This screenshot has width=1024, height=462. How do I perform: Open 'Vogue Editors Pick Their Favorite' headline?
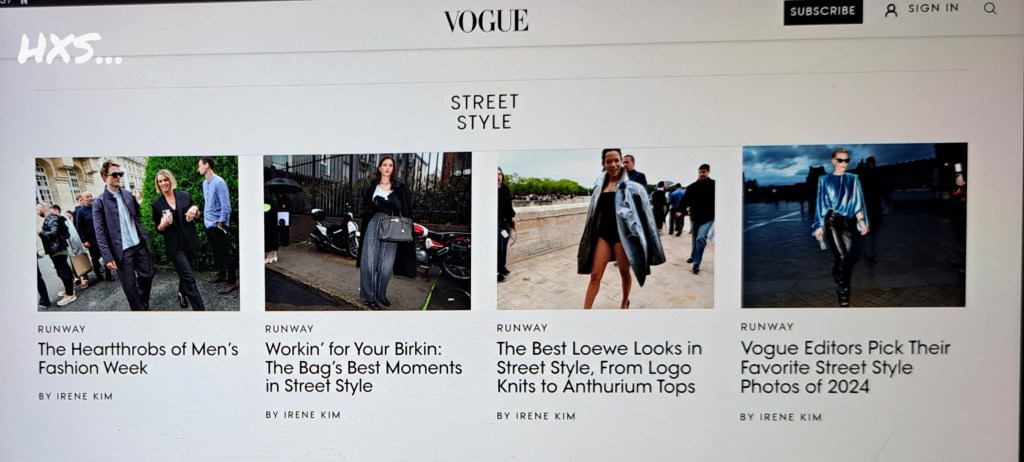click(x=845, y=366)
